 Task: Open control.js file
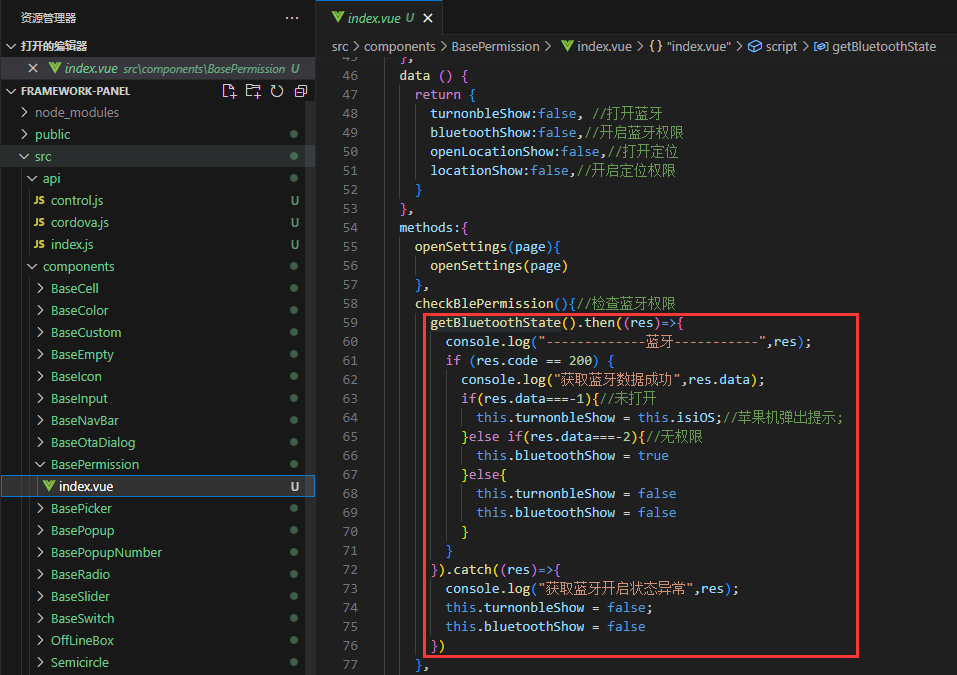[x=77, y=200]
